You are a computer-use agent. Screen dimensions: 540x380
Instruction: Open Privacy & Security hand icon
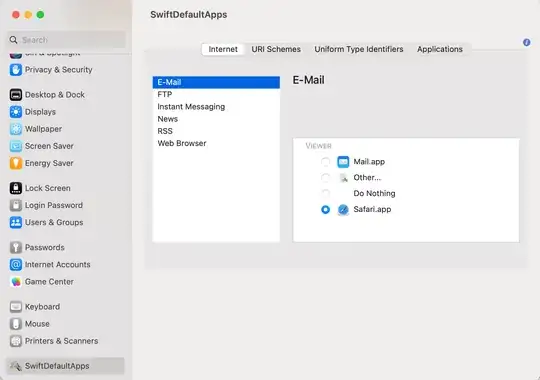coord(16,70)
